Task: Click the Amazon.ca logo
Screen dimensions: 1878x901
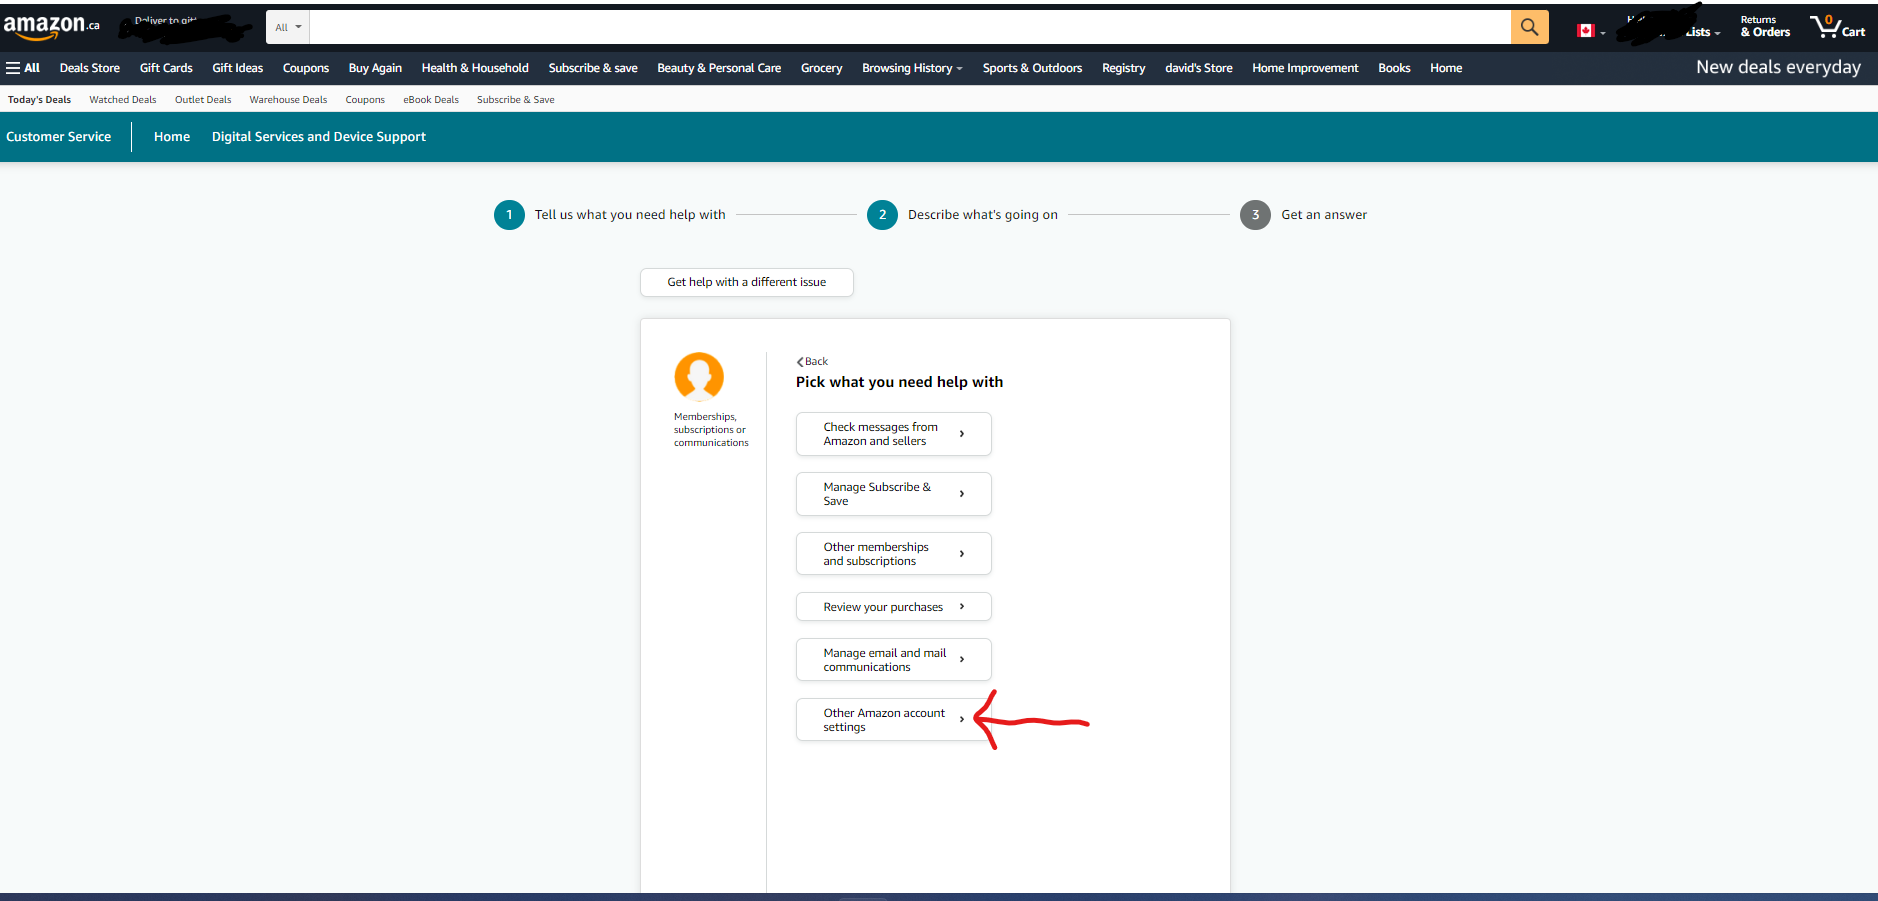Action: (x=52, y=27)
